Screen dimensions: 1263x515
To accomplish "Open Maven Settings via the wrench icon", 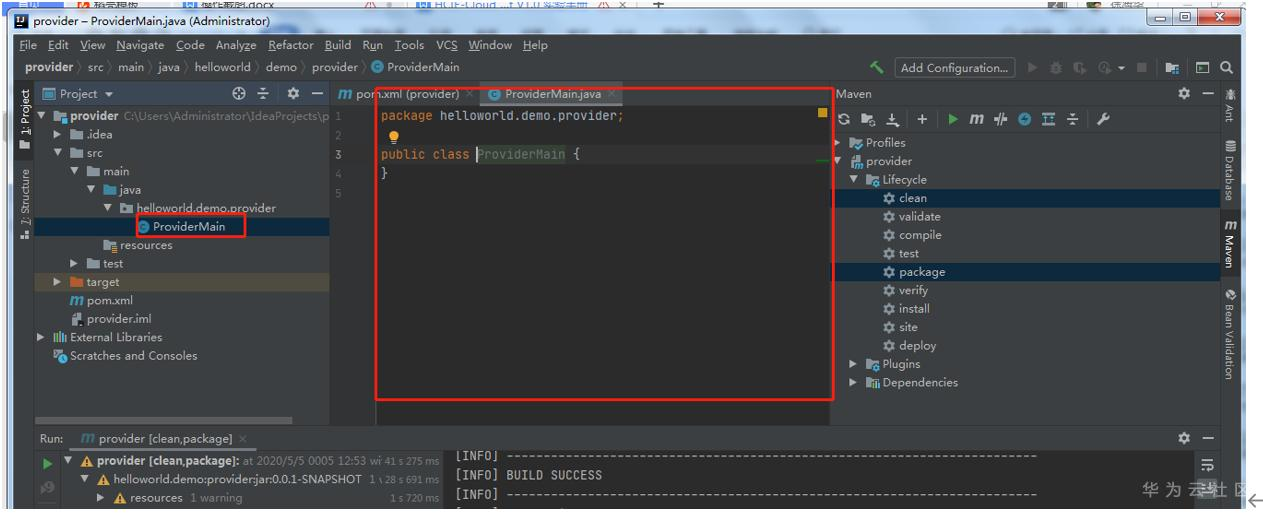I will (1103, 119).
